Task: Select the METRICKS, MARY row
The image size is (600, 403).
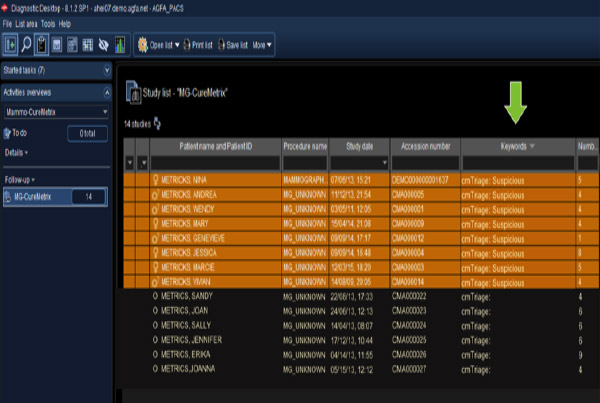Action: click(361, 224)
